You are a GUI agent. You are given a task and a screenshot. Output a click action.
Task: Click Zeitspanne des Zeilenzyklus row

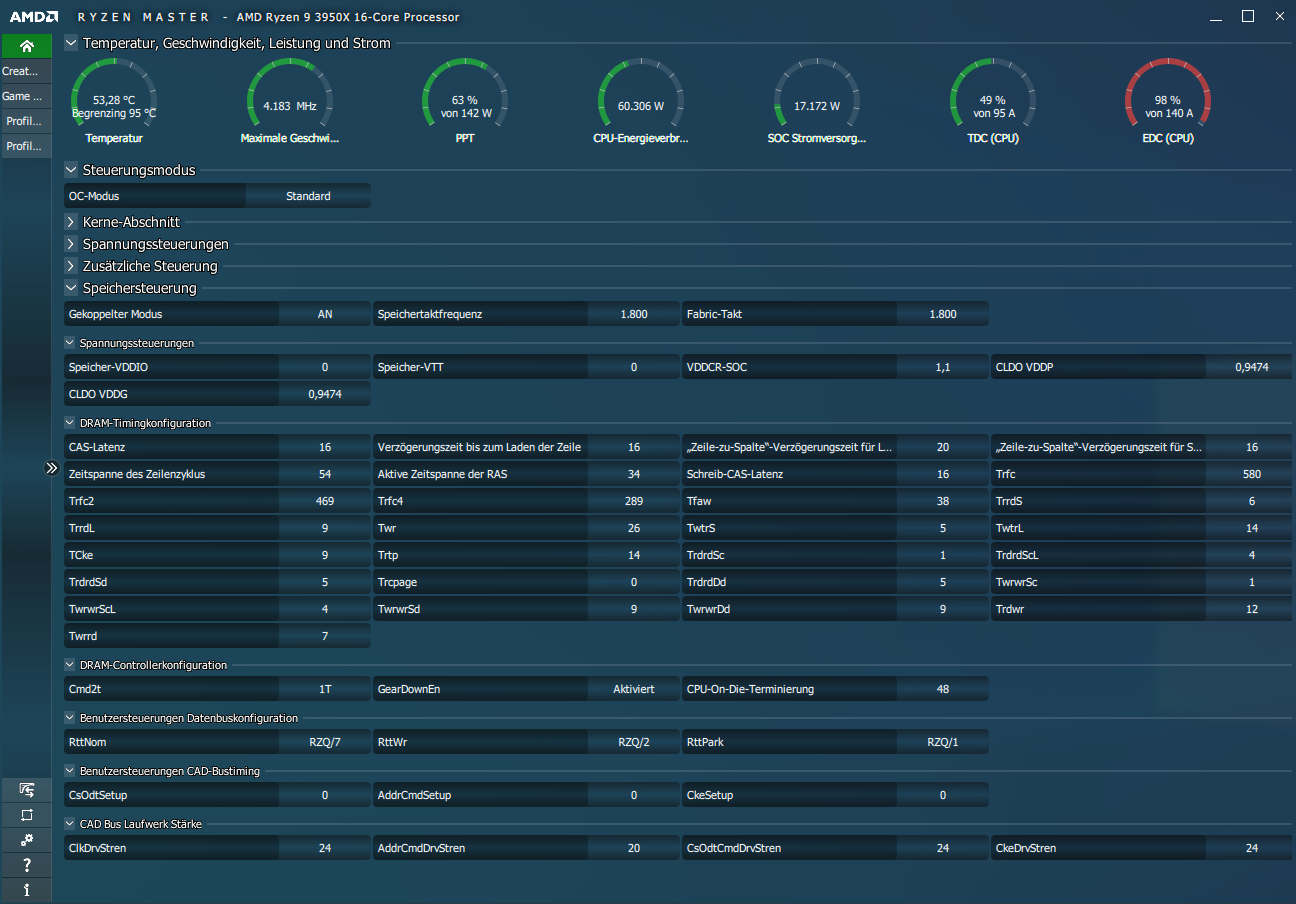(217, 474)
